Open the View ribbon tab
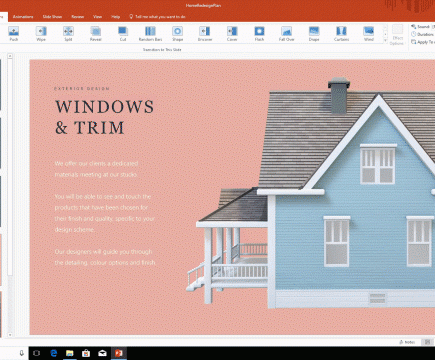The height and width of the screenshot is (360, 435). point(97,17)
